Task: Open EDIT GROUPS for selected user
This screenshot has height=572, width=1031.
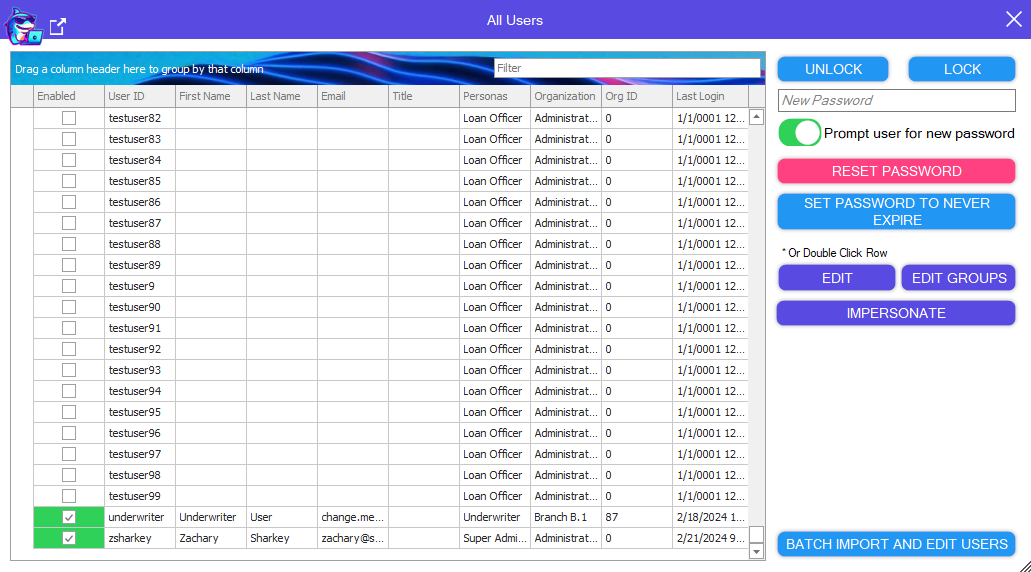Action: (x=958, y=278)
